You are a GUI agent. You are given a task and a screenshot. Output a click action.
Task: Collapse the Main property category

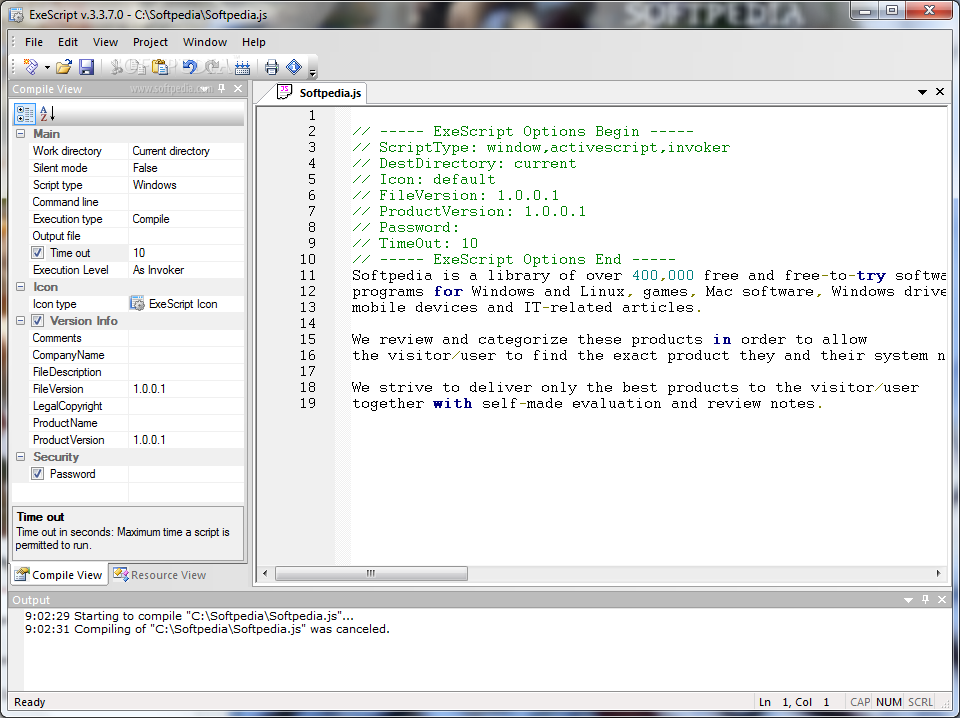pyautogui.click(x=20, y=133)
